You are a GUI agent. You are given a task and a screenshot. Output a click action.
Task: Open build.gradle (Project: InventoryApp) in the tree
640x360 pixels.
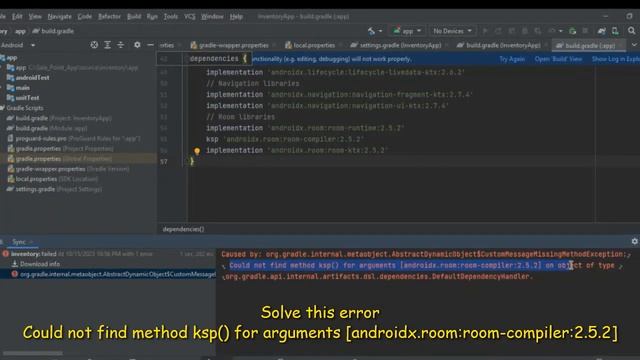coord(59,118)
